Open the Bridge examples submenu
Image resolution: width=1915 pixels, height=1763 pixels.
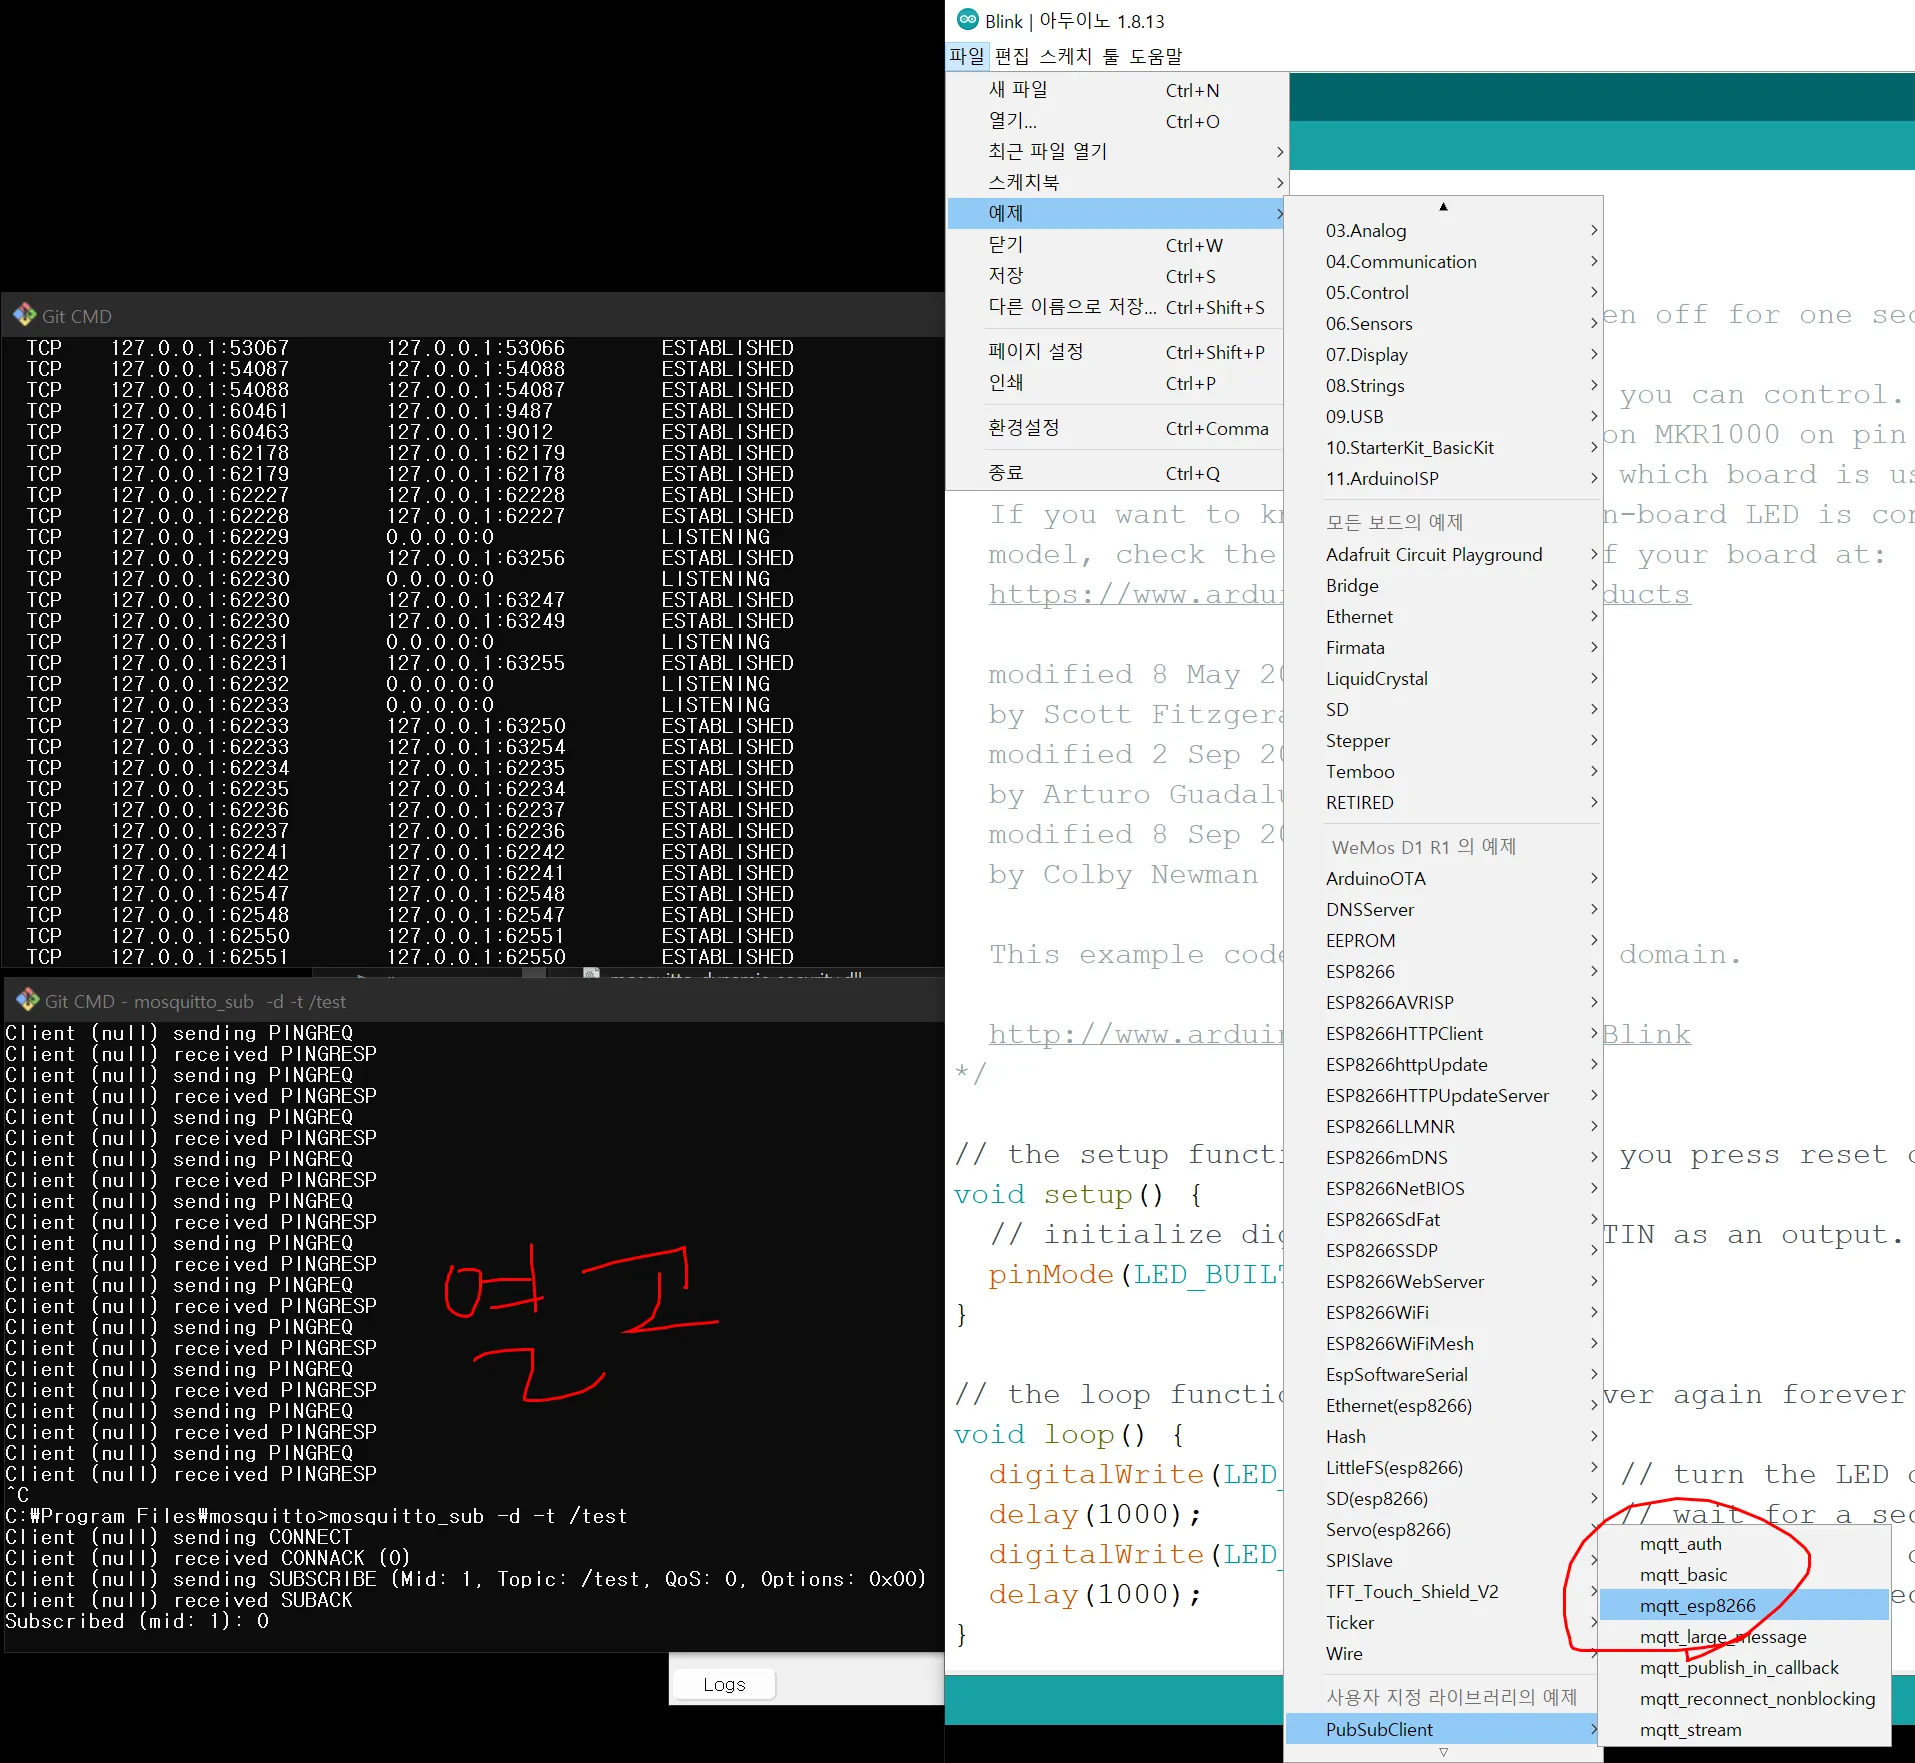point(1443,586)
